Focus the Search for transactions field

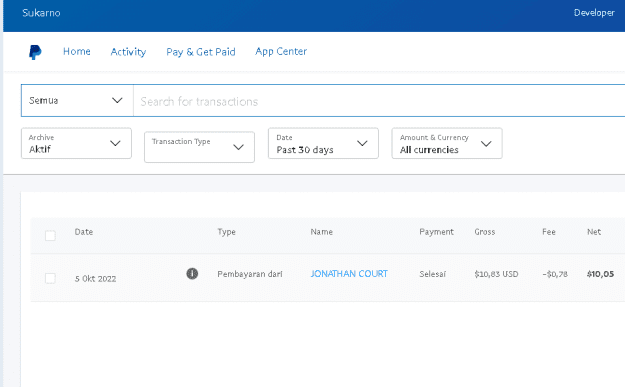point(379,101)
